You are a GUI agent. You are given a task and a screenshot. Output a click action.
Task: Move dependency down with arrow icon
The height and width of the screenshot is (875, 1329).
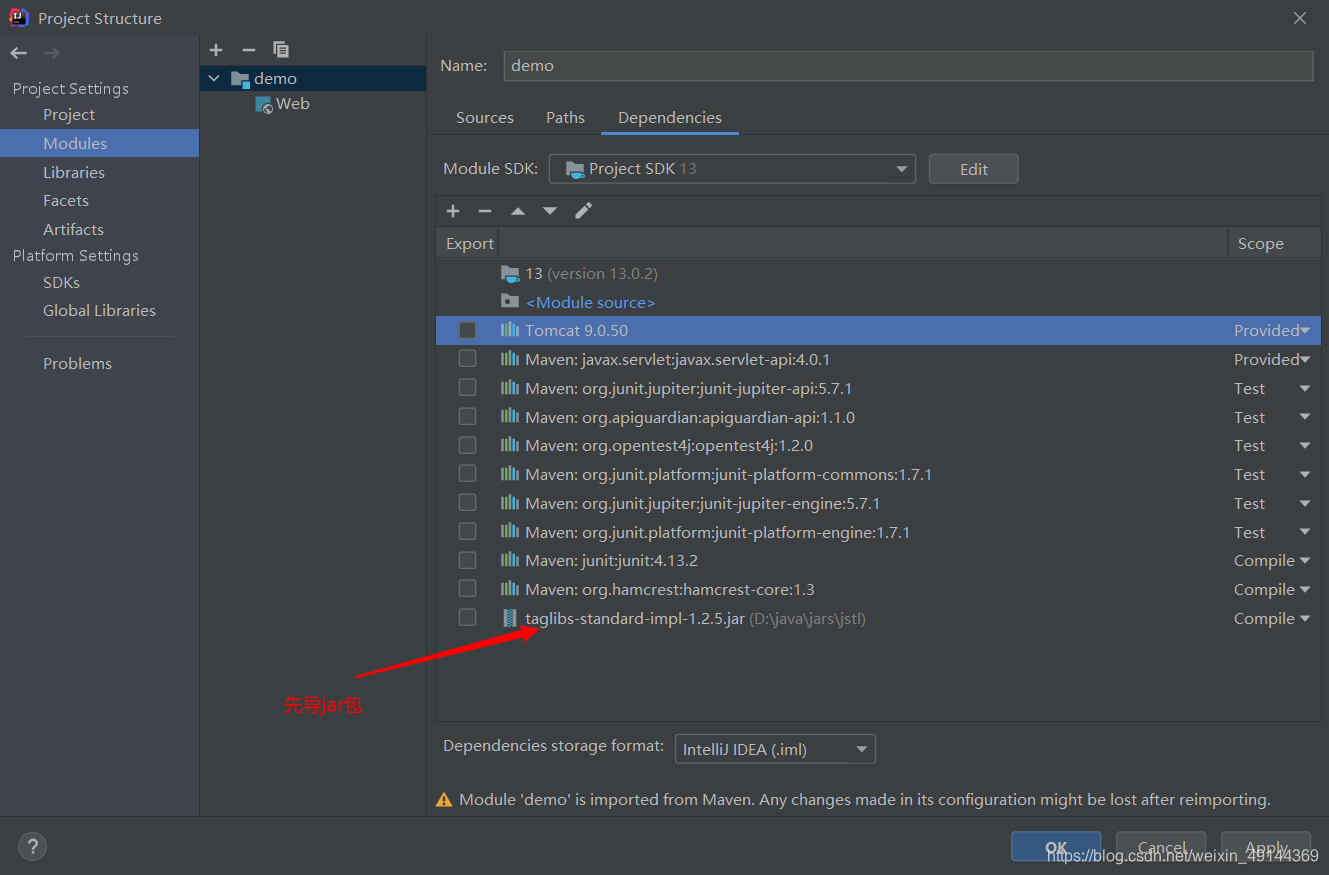tap(550, 211)
